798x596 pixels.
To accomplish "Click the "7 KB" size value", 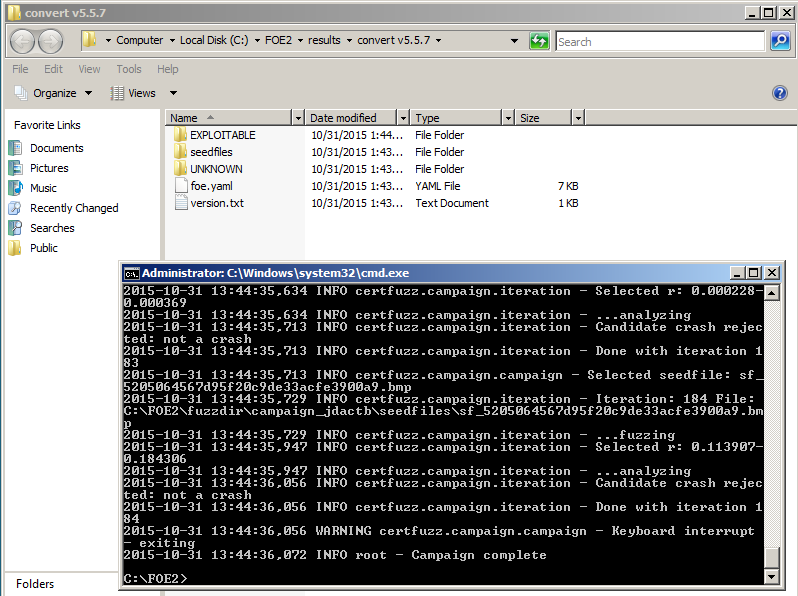I will tap(568, 186).
